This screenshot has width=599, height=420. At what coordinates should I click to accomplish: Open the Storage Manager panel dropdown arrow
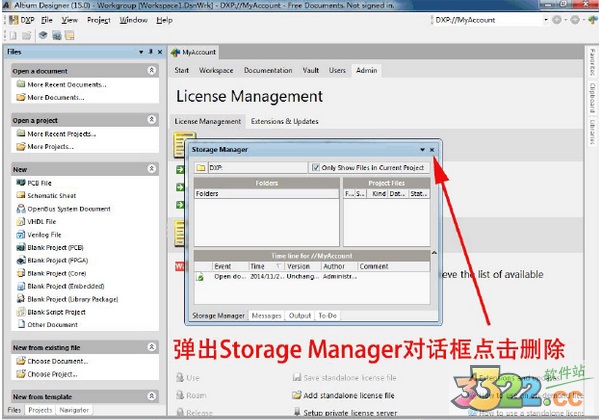click(x=422, y=149)
